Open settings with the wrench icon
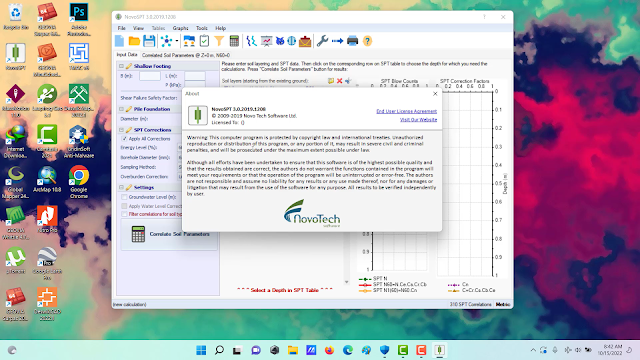The image size is (640, 360). coord(322,41)
